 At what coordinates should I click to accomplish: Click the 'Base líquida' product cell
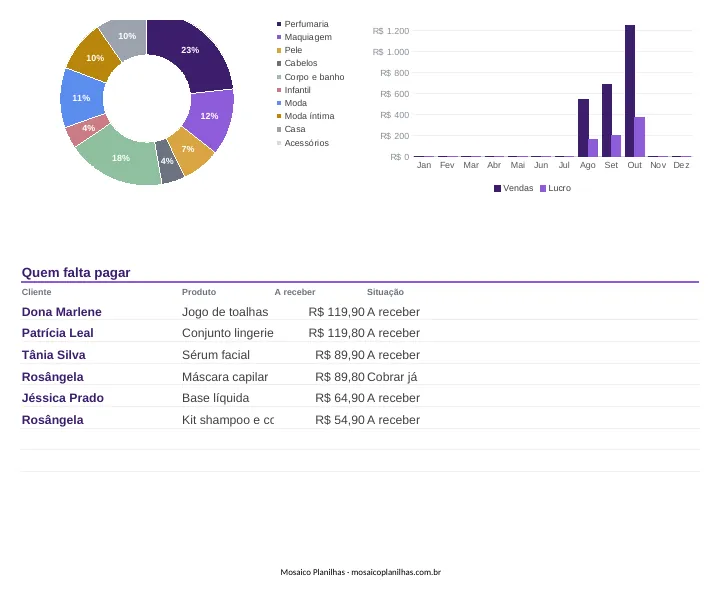pyautogui.click(x=216, y=398)
